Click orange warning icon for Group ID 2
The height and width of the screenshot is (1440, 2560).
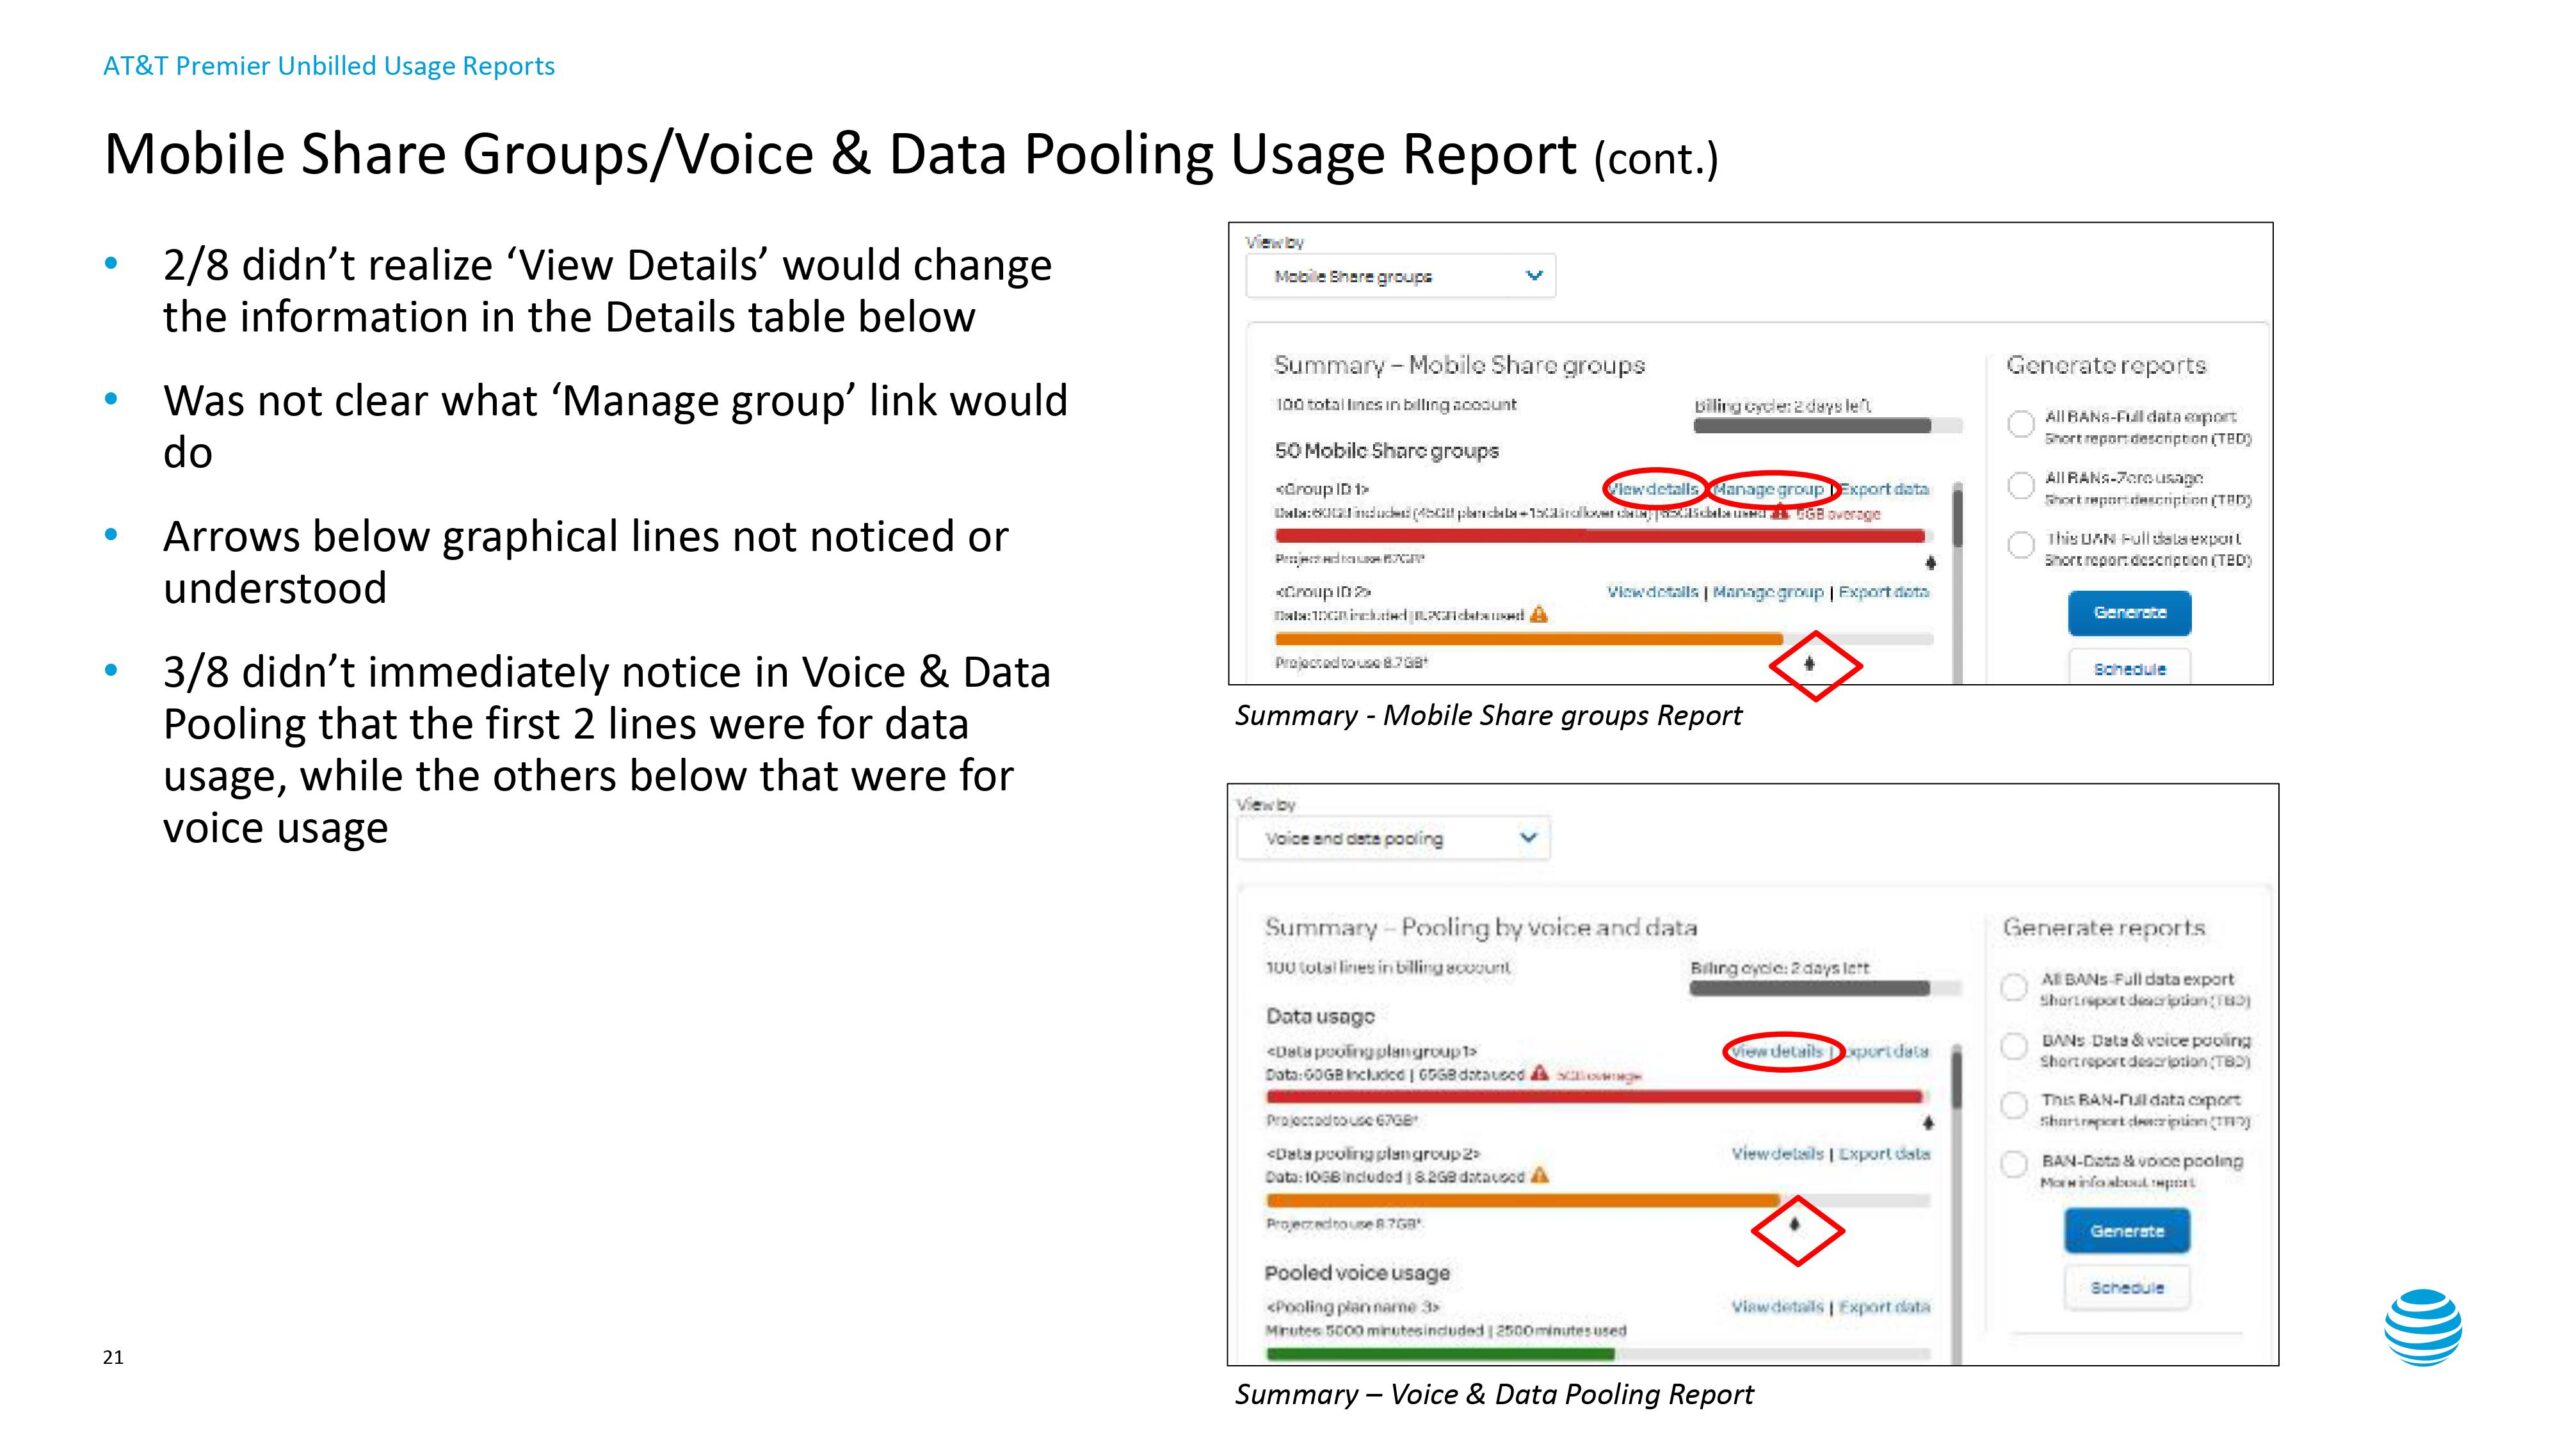(x=1539, y=614)
